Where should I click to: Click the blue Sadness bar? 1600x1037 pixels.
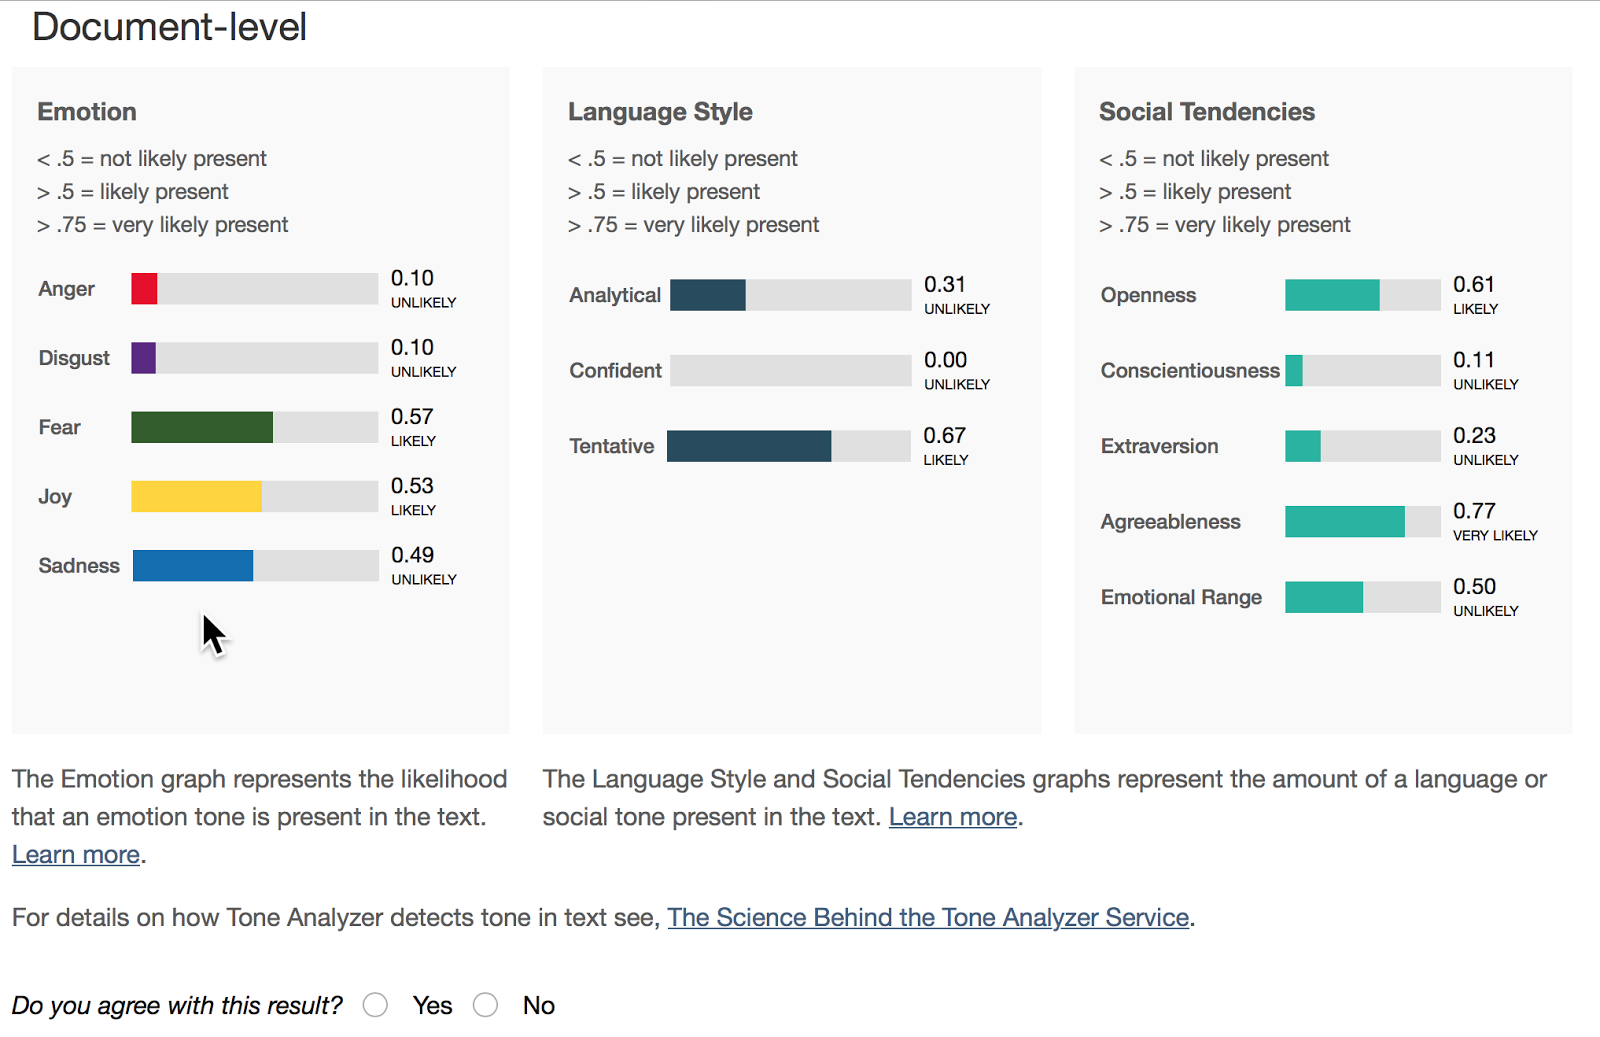pyautogui.click(x=193, y=566)
